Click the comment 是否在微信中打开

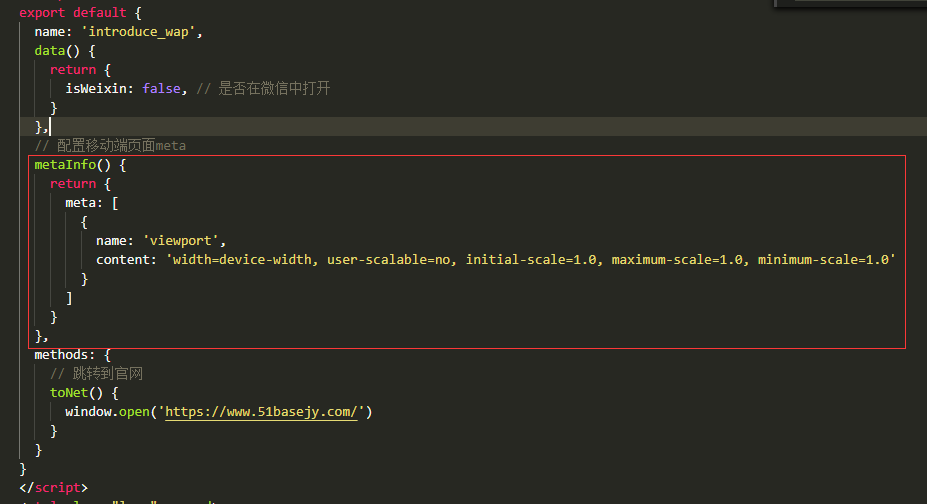coord(264,89)
